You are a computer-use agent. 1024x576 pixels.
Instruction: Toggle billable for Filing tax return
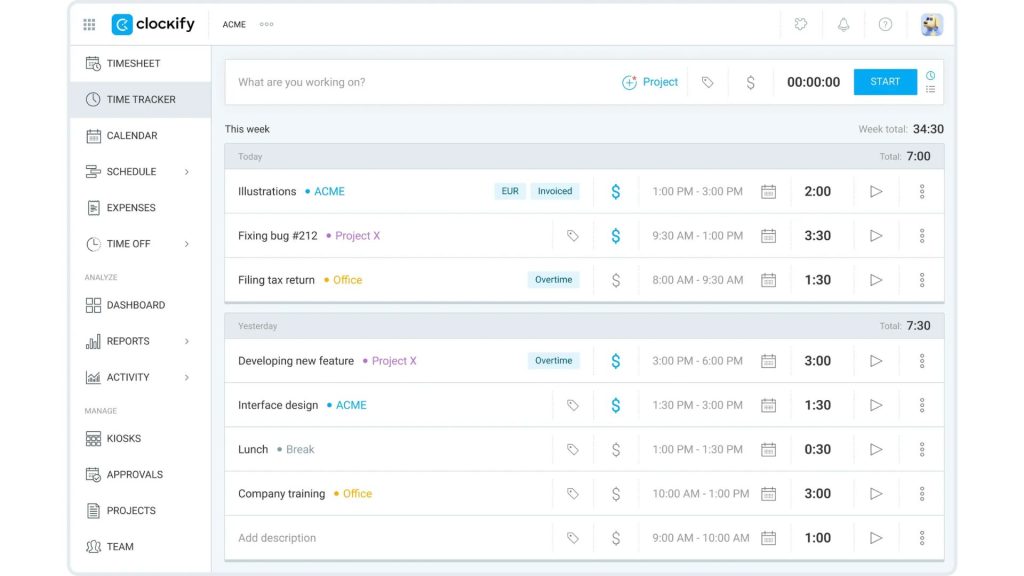615,280
